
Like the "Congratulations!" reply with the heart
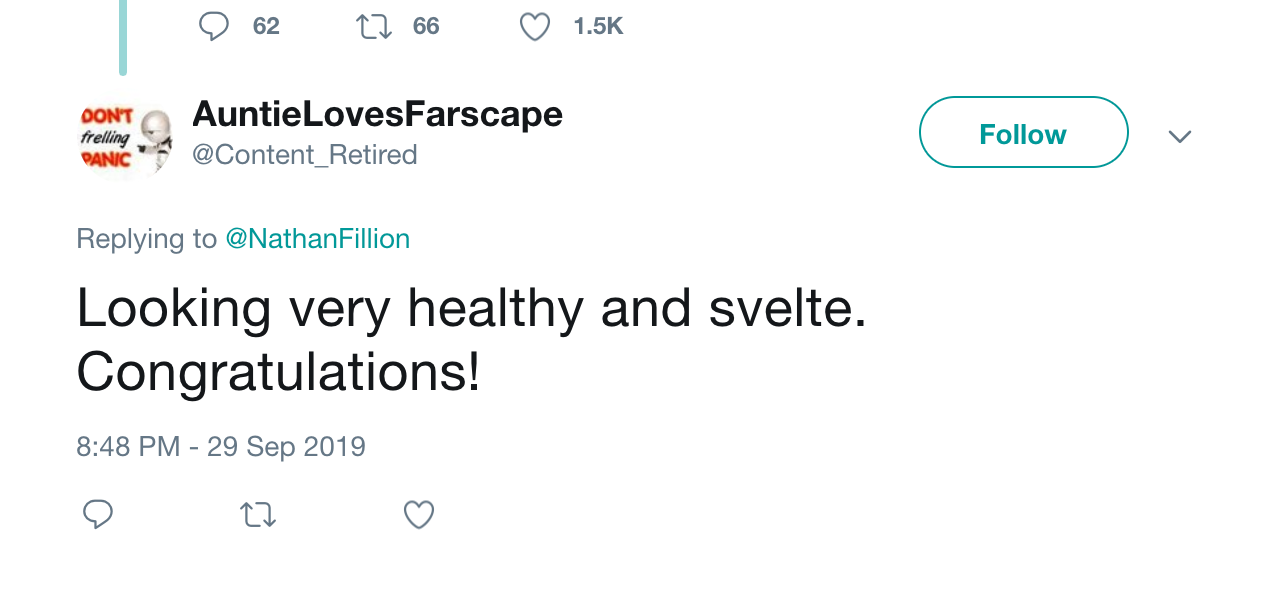[x=419, y=515]
